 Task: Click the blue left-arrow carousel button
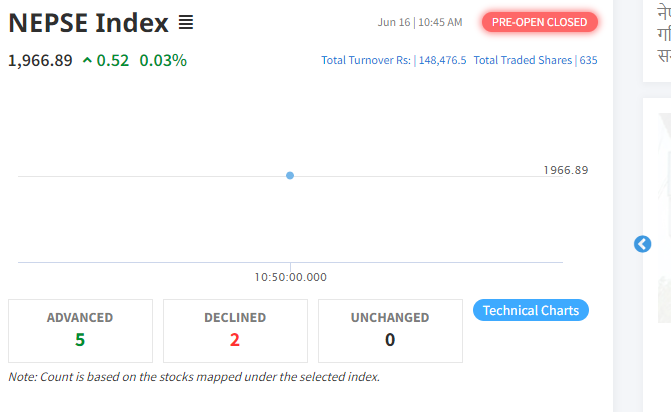coord(642,244)
